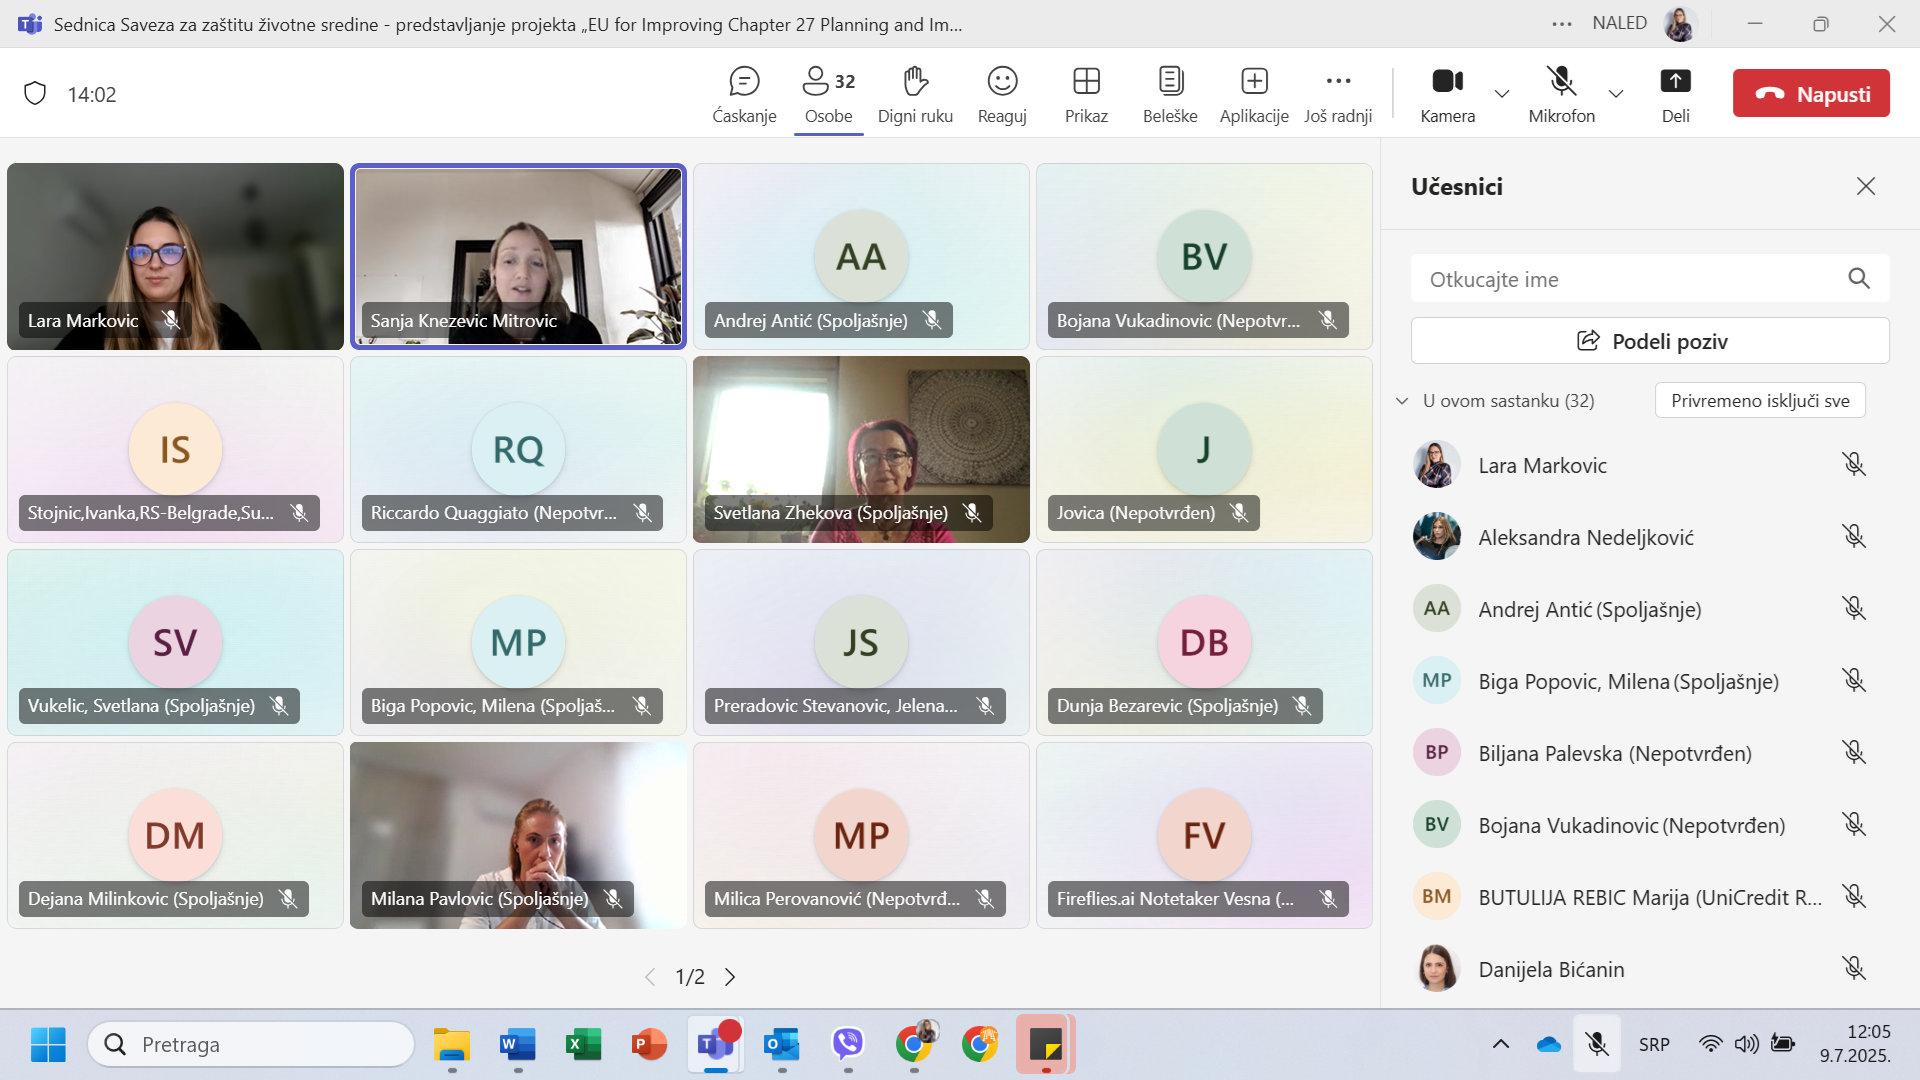Toggle mic for Biga Popovic, Milena in list
Screen dimensions: 1920x1080
[1853, 680]
